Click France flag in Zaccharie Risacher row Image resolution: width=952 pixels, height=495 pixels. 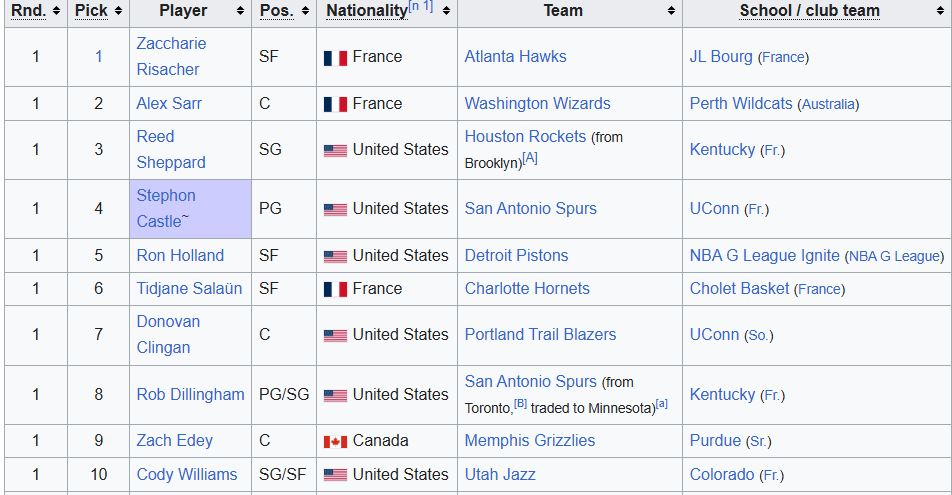pos(335,58)
